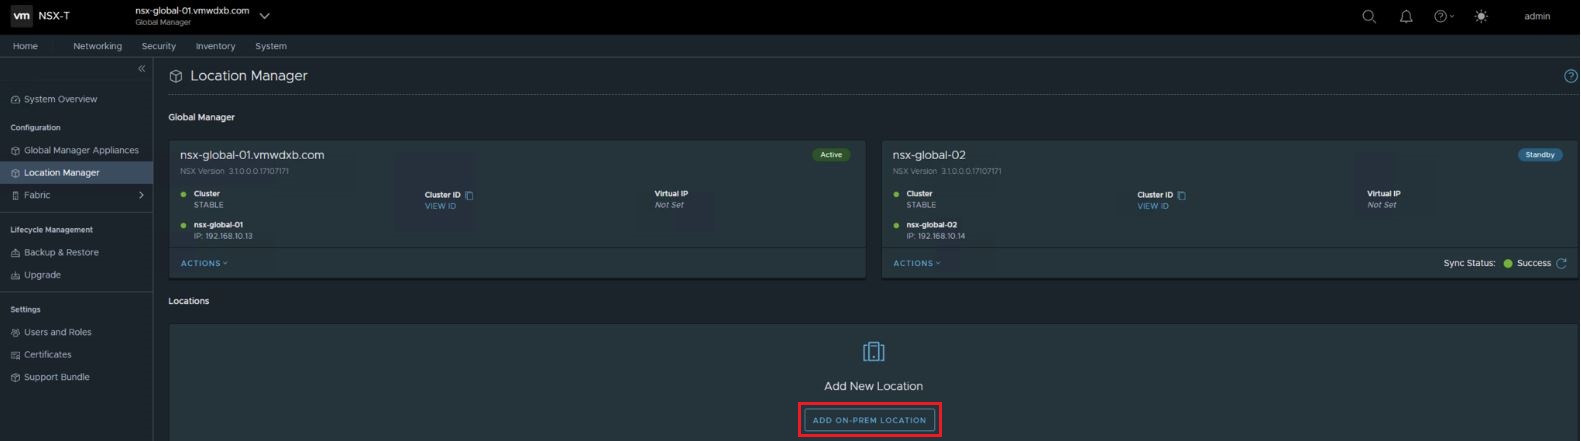Image resolution: width=1581 pixels, height=441 pixels.
Task: Copy Cluster ID for nsx-global-01.vmwdxb.com
Action: click(470, 195)
